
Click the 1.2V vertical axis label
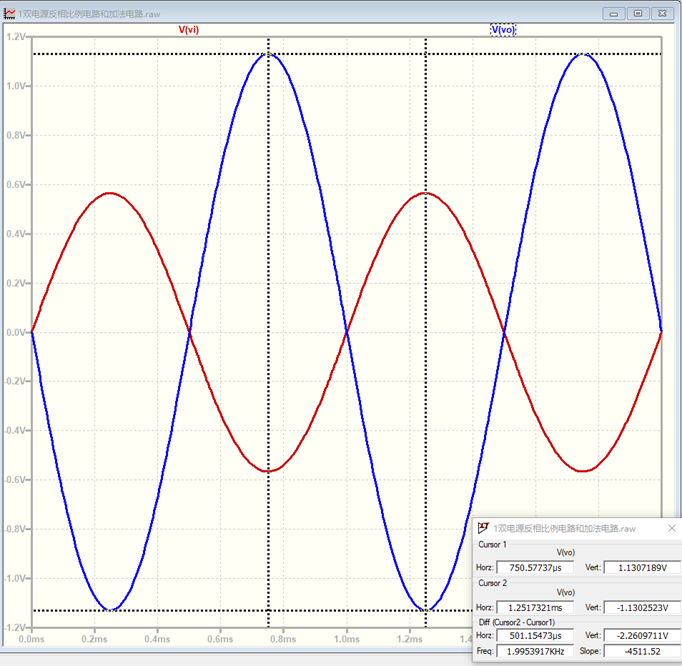pos(16,37)
